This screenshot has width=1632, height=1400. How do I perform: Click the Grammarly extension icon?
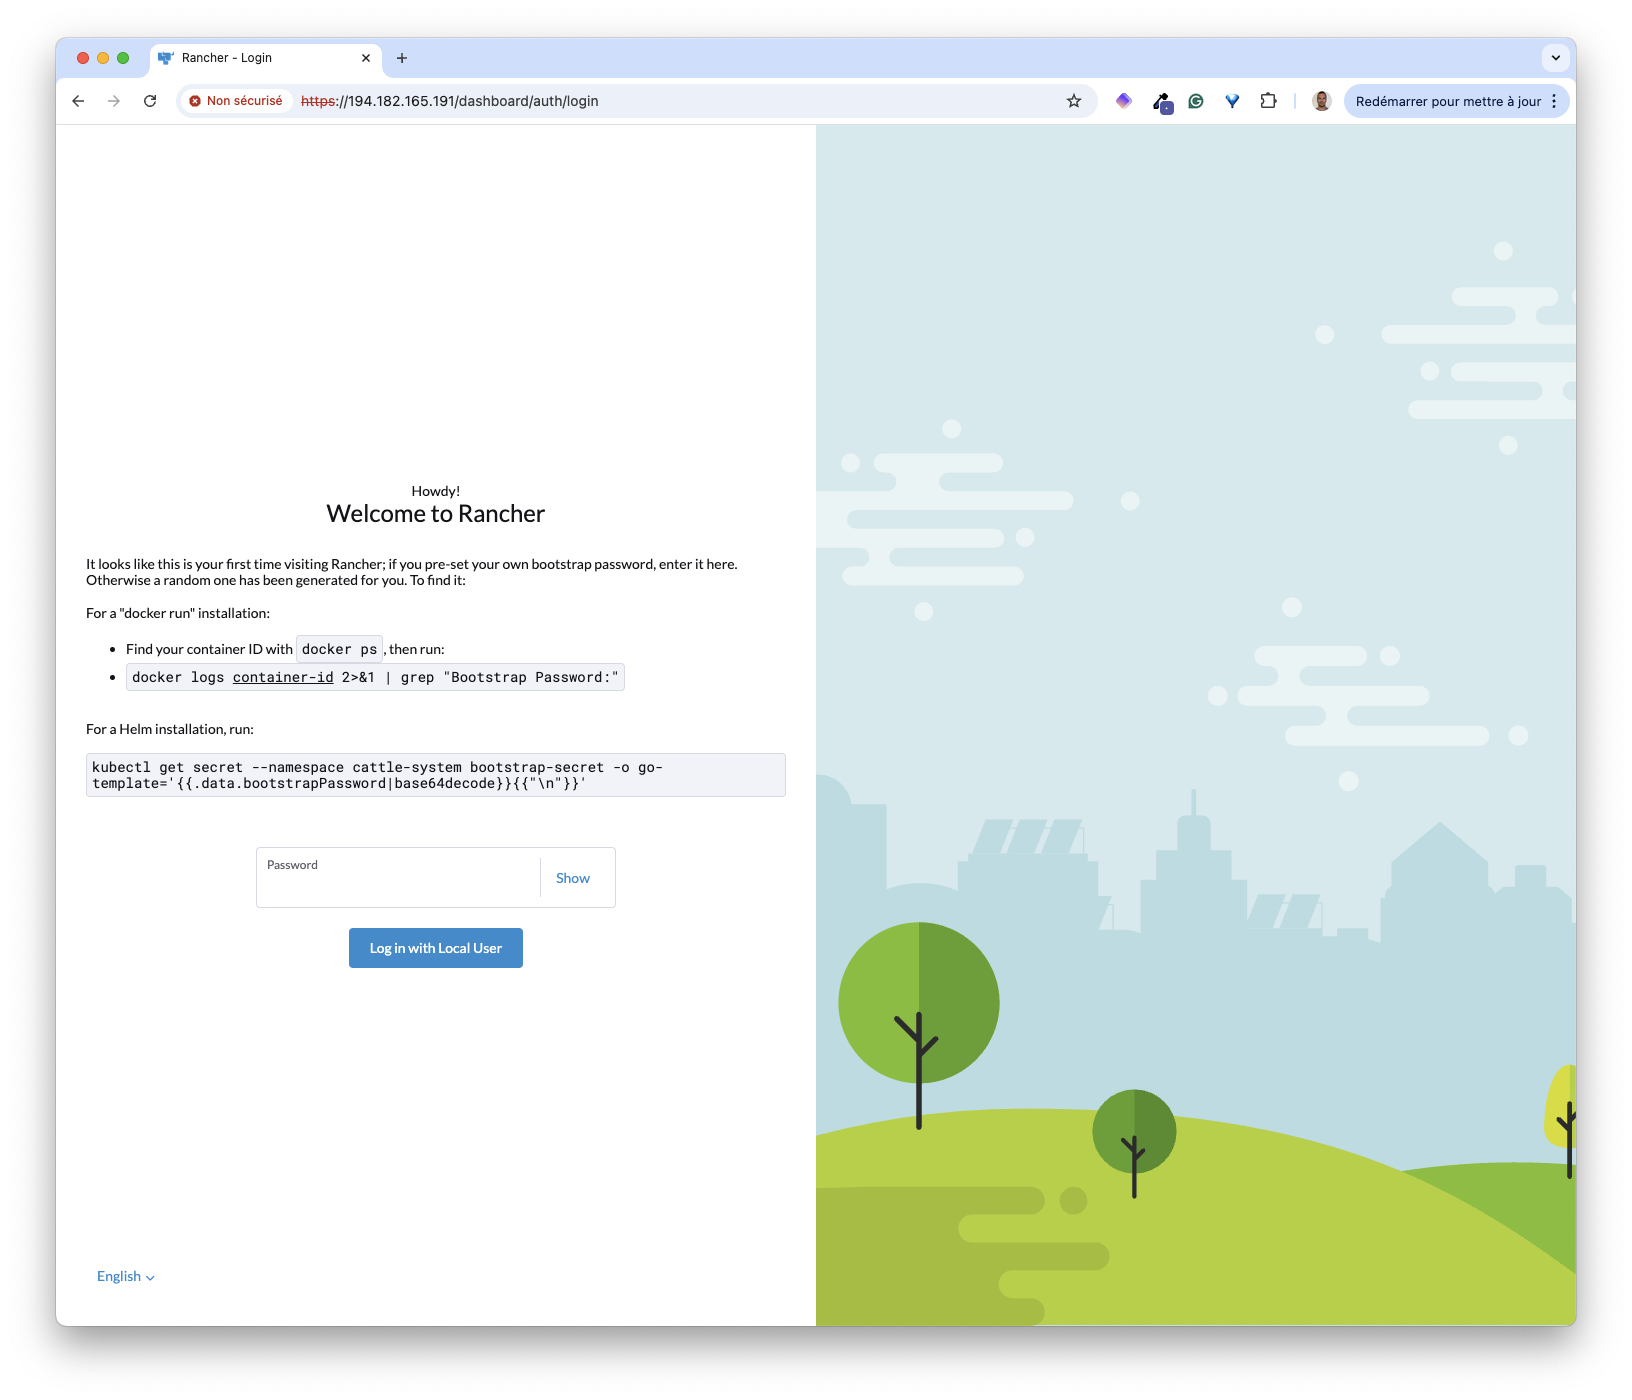tap(1196, 101)
